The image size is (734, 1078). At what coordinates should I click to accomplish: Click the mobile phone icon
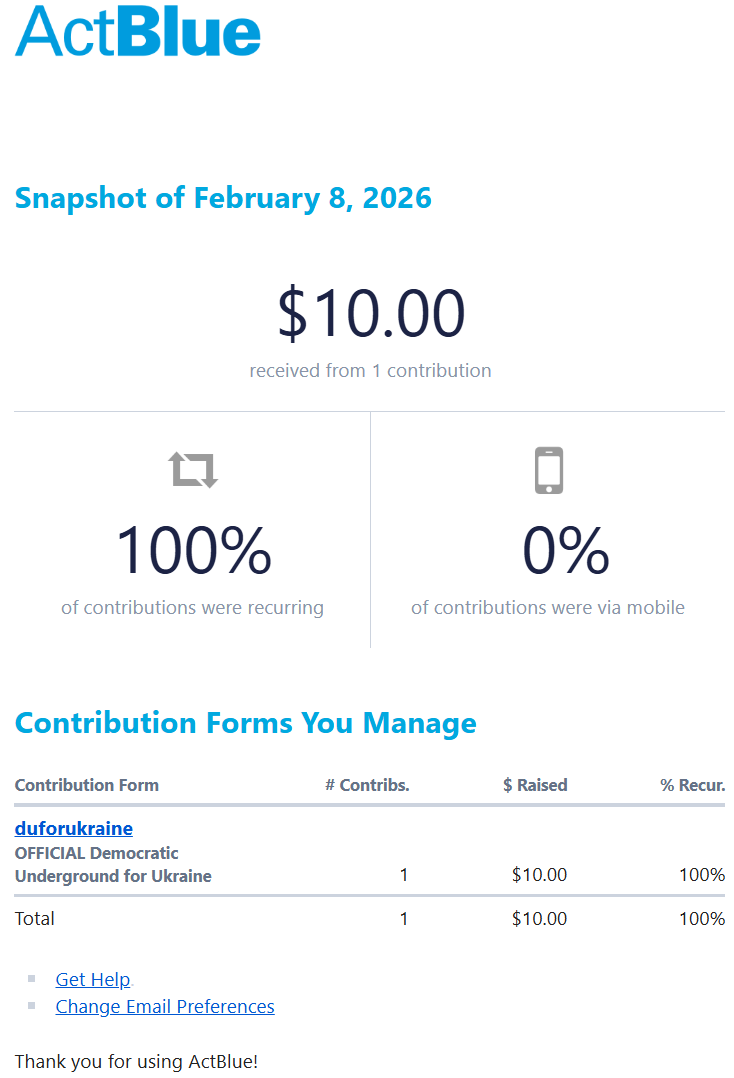click(549, 470)
